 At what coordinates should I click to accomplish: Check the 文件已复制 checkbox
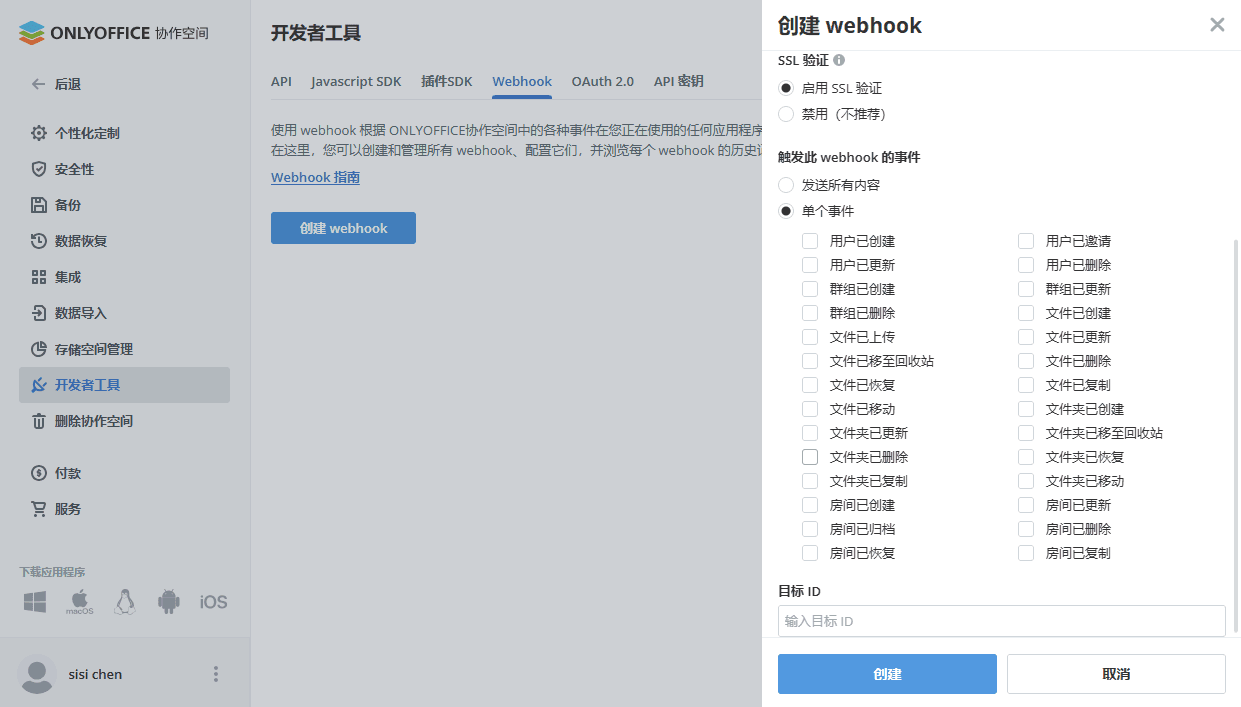1026,385
